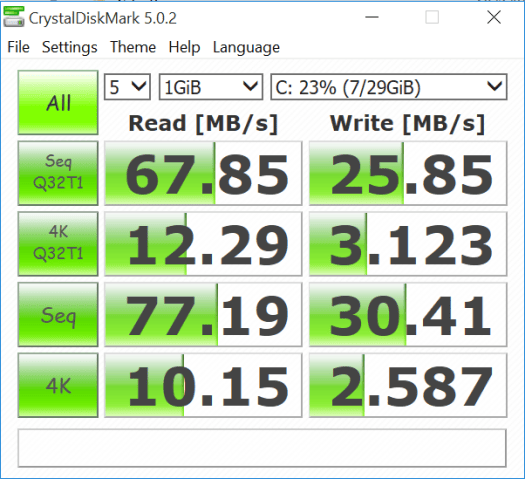Click the 4K Q32T1 read result 12.29

coord(203,244)
